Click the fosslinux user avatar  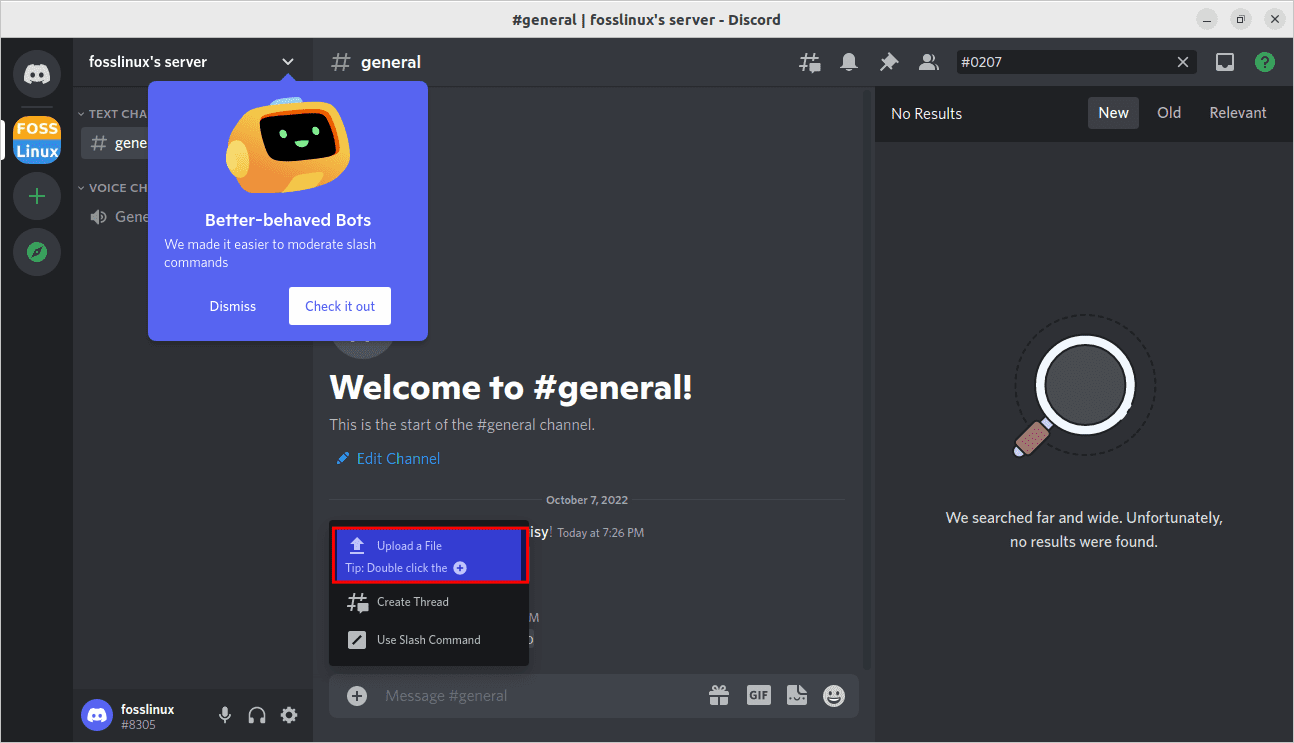click(x=97, y=715)
